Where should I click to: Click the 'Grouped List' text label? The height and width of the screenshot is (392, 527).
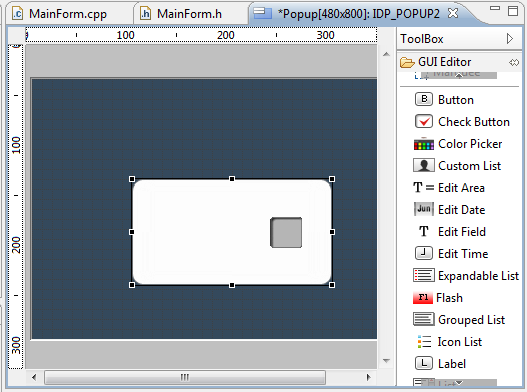(x=472, y=320)
